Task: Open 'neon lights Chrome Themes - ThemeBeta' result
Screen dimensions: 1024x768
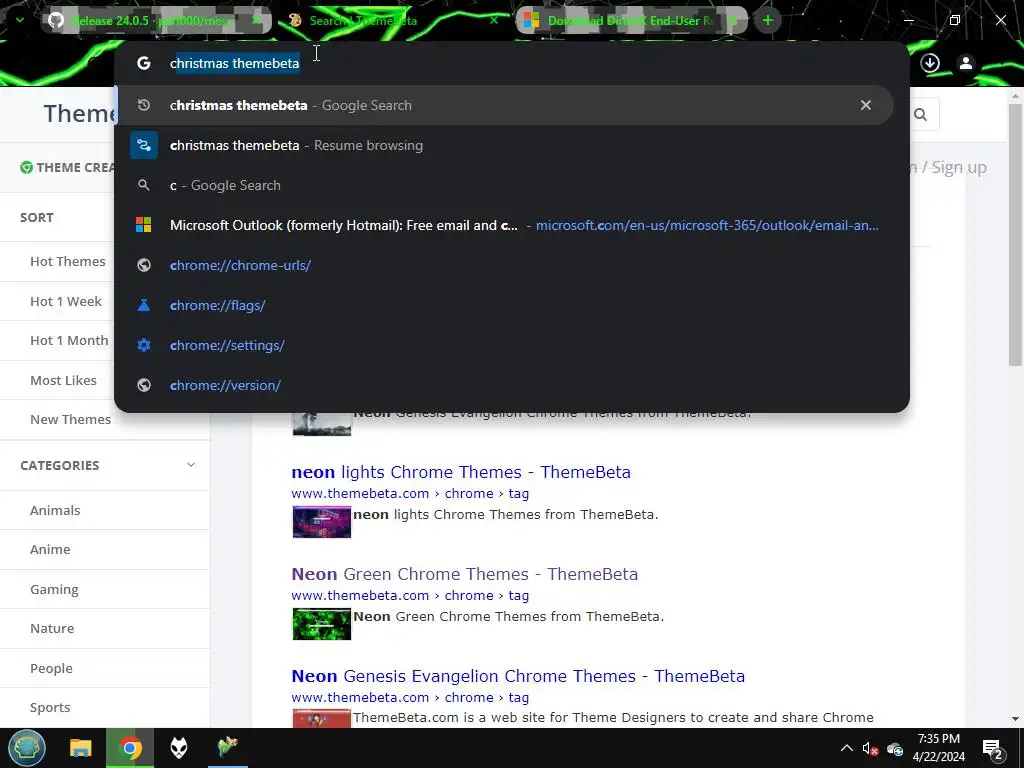Action: point(461,472)
